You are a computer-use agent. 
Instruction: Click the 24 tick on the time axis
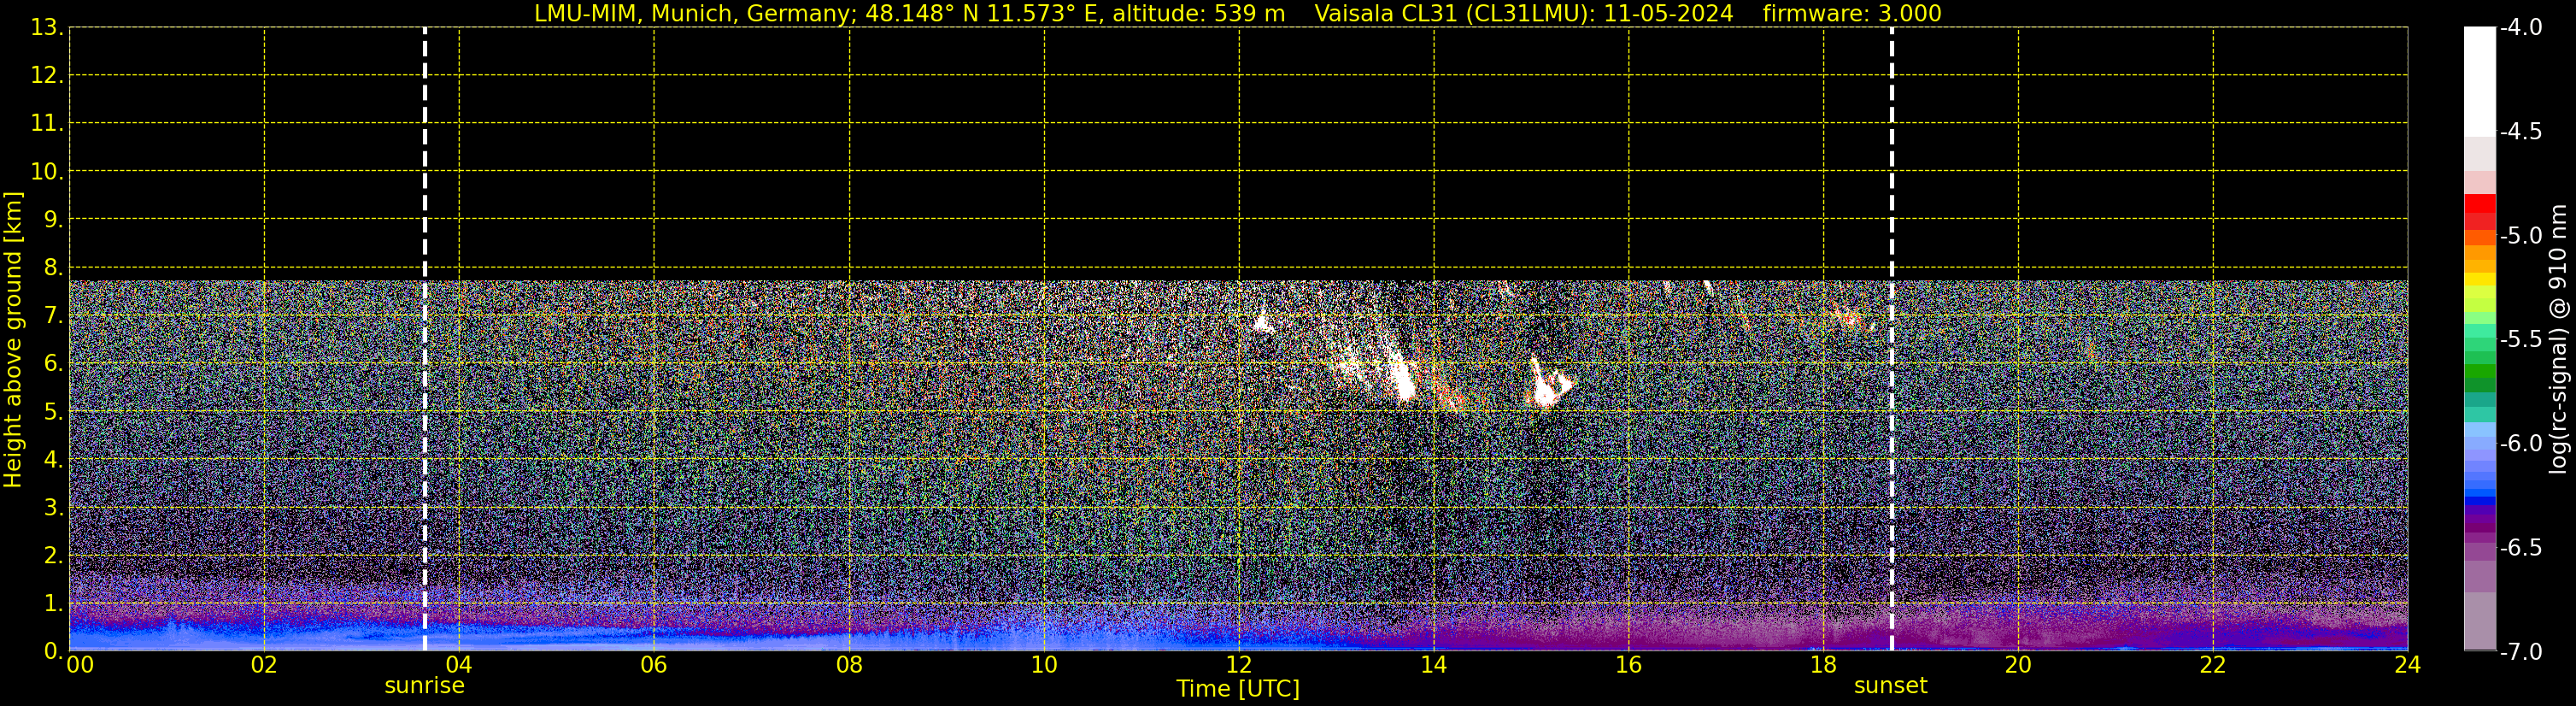pyautogui.click(x=2407, y=665)
